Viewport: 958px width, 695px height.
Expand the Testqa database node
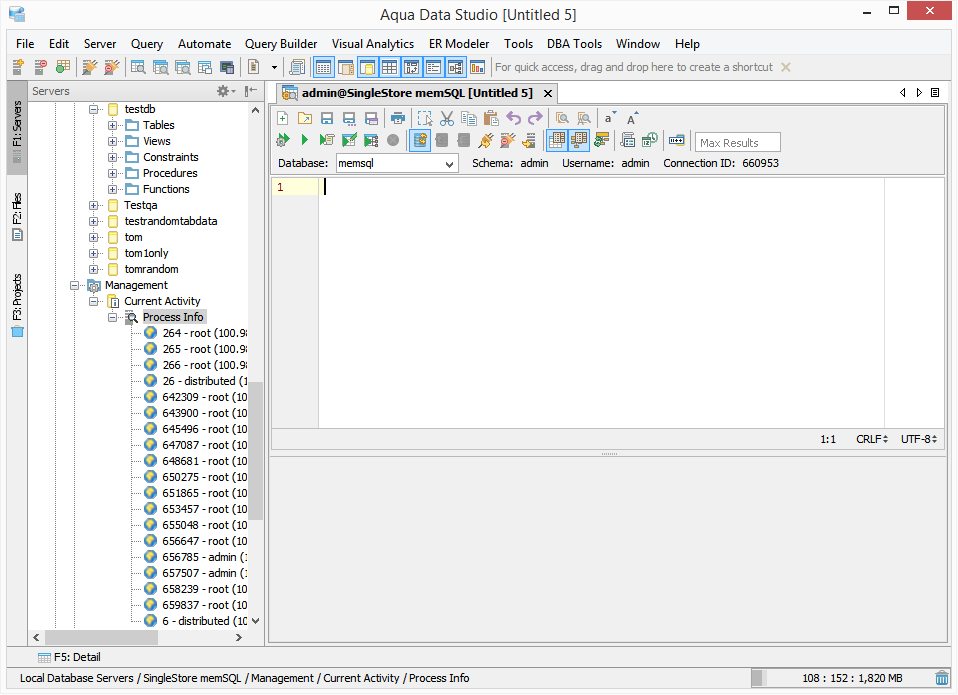coord(93,205)
